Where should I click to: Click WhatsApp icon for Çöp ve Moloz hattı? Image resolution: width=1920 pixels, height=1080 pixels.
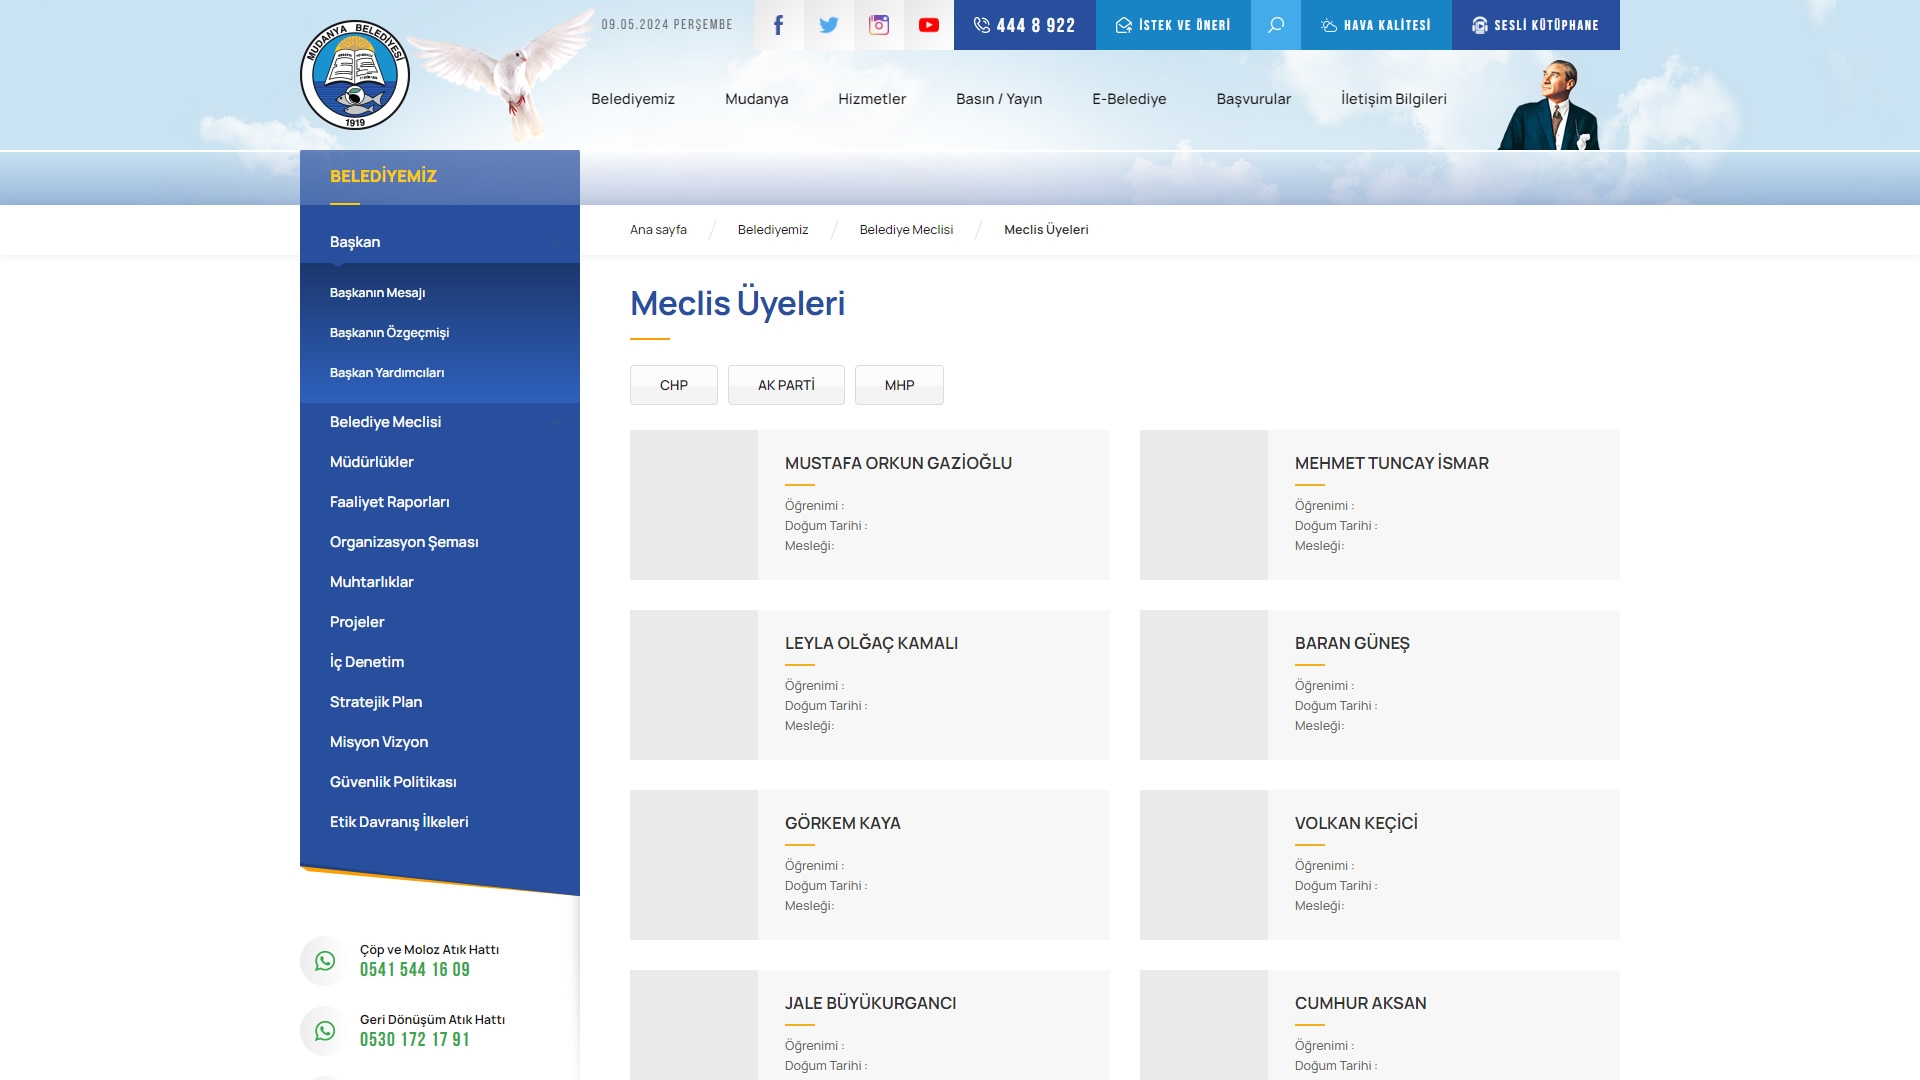click(325, 960)
